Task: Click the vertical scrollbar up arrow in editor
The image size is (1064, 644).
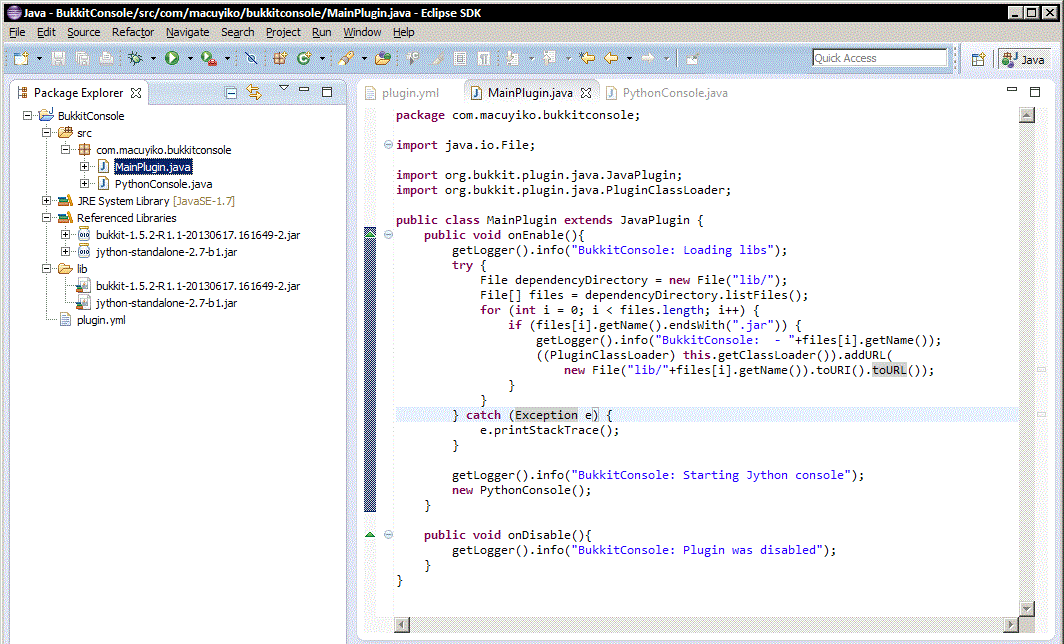Action: click(1027, 115)
